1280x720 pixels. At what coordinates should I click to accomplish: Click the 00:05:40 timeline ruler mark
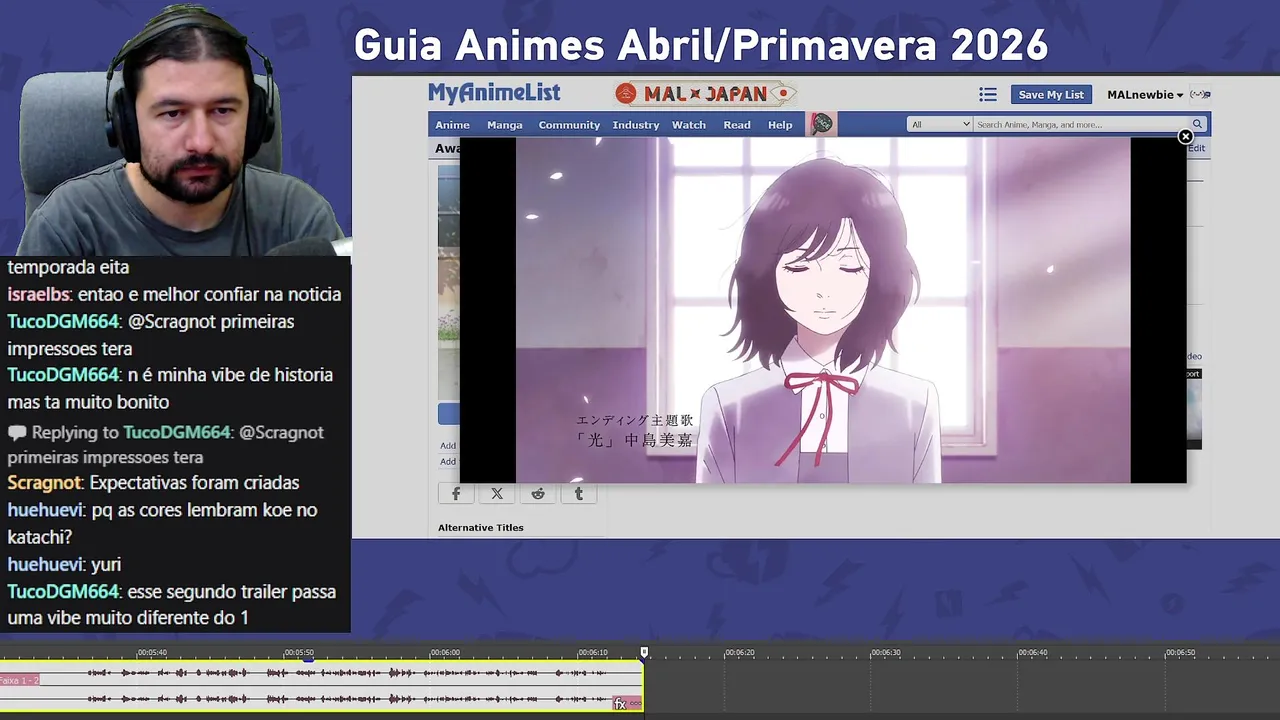[x=152, y=652]
